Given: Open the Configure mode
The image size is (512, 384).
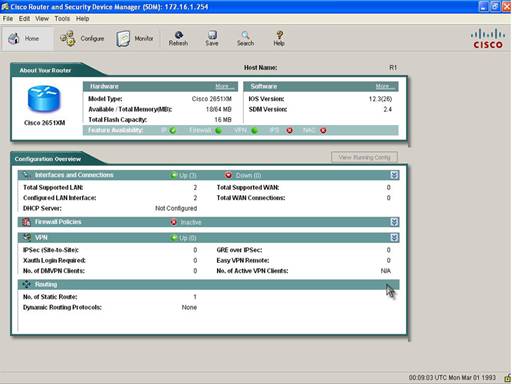Looking at the screenshot, I should point(82,39).
